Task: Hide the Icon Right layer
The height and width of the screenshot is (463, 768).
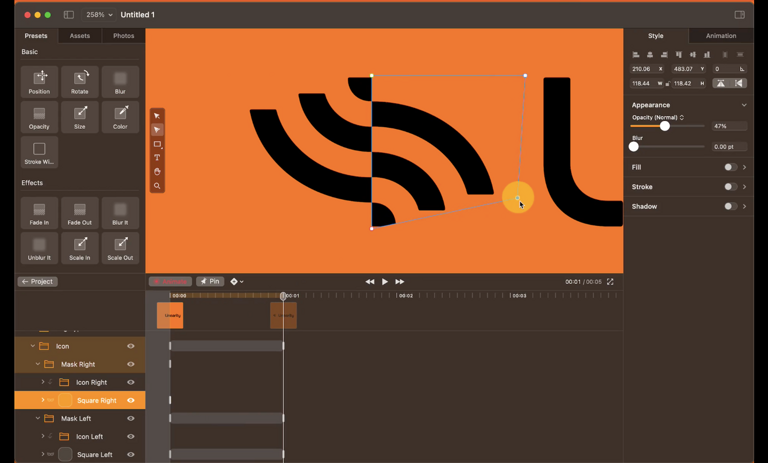Action: tap(131, 383)
